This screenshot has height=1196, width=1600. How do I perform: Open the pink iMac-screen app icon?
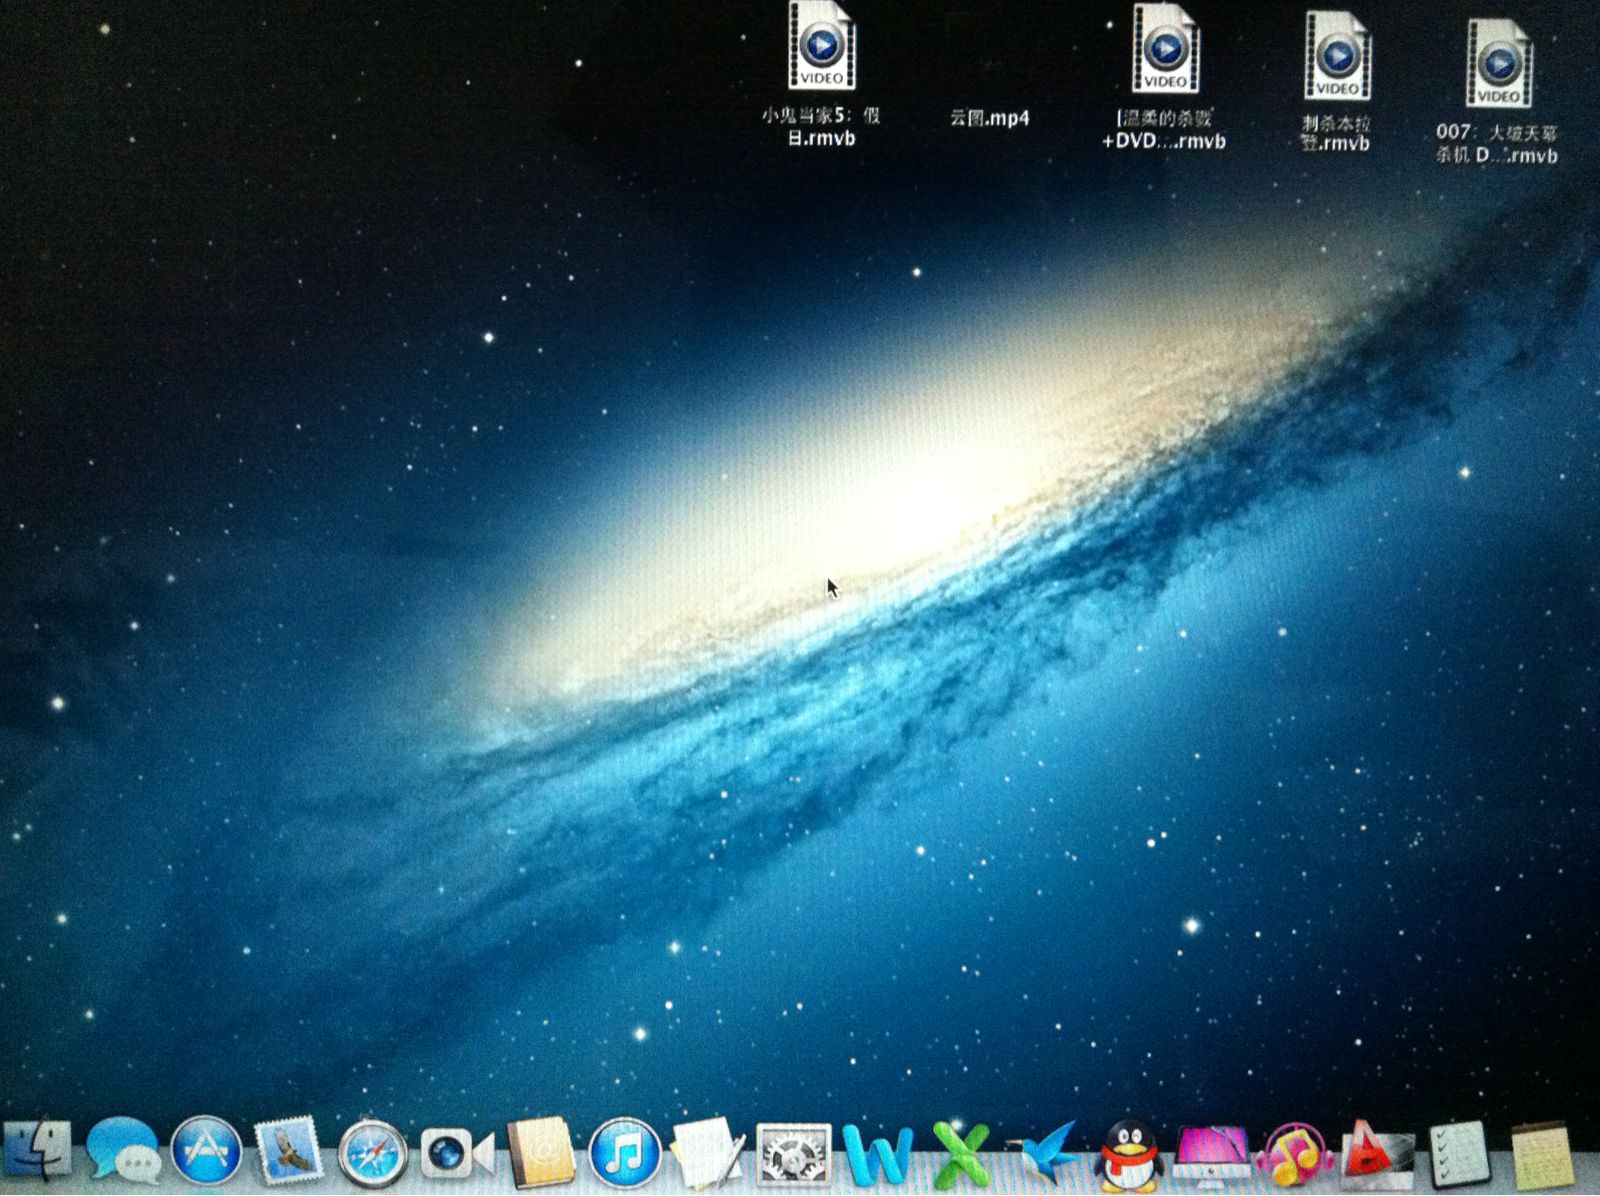tap(1212, 1155)
